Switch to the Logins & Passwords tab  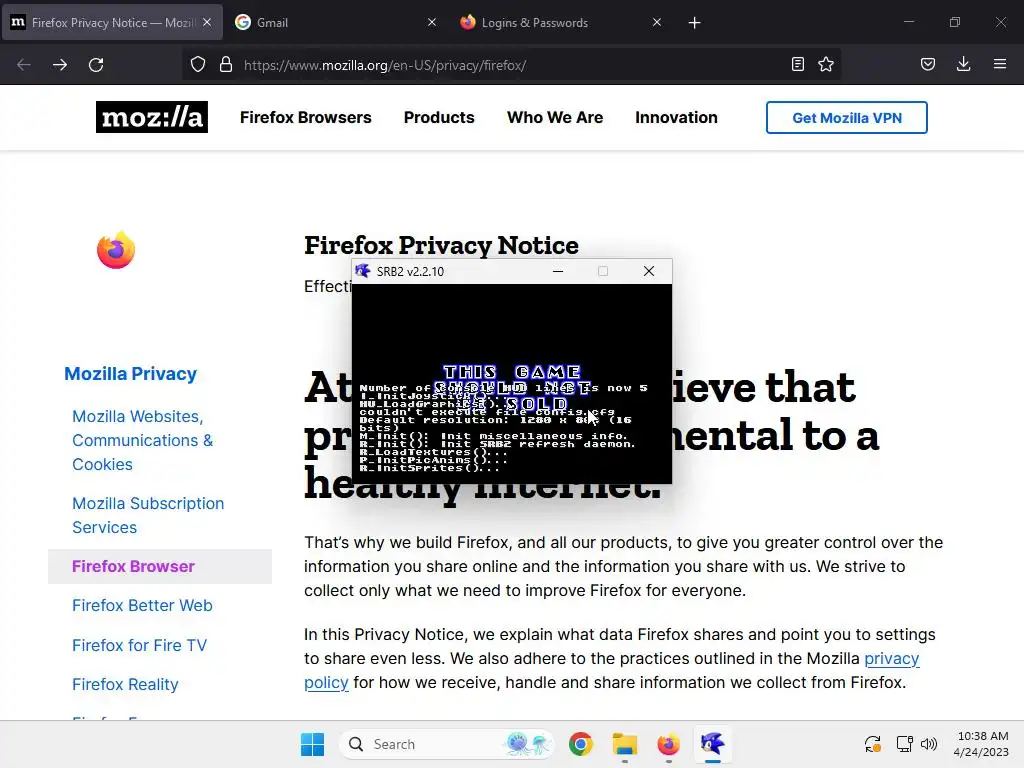point(561,22)
